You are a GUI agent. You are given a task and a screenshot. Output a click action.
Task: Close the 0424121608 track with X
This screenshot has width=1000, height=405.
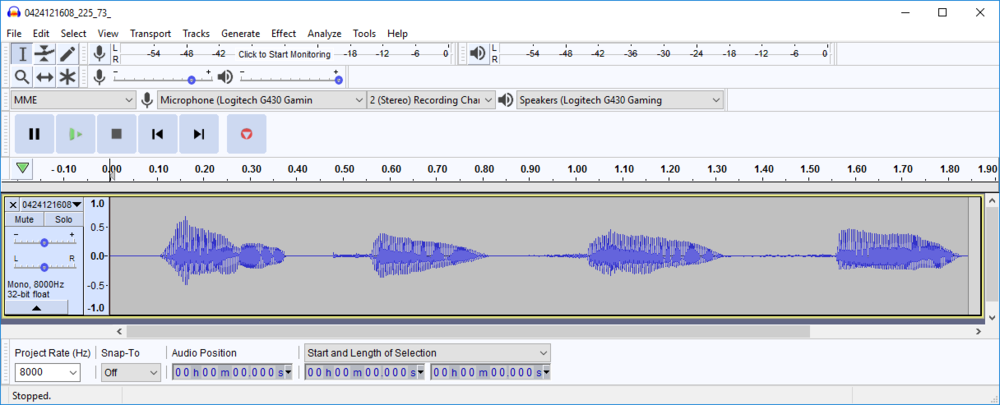pyautogui.click(x=13, y=205)
